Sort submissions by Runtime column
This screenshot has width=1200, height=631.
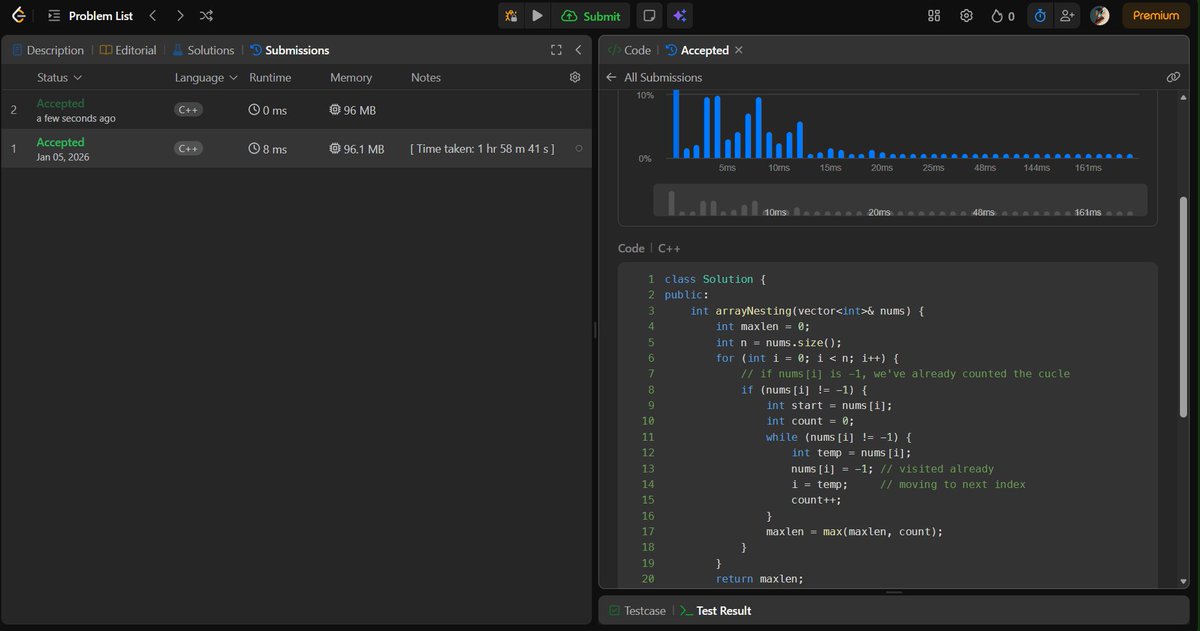[x=270, y=77]
